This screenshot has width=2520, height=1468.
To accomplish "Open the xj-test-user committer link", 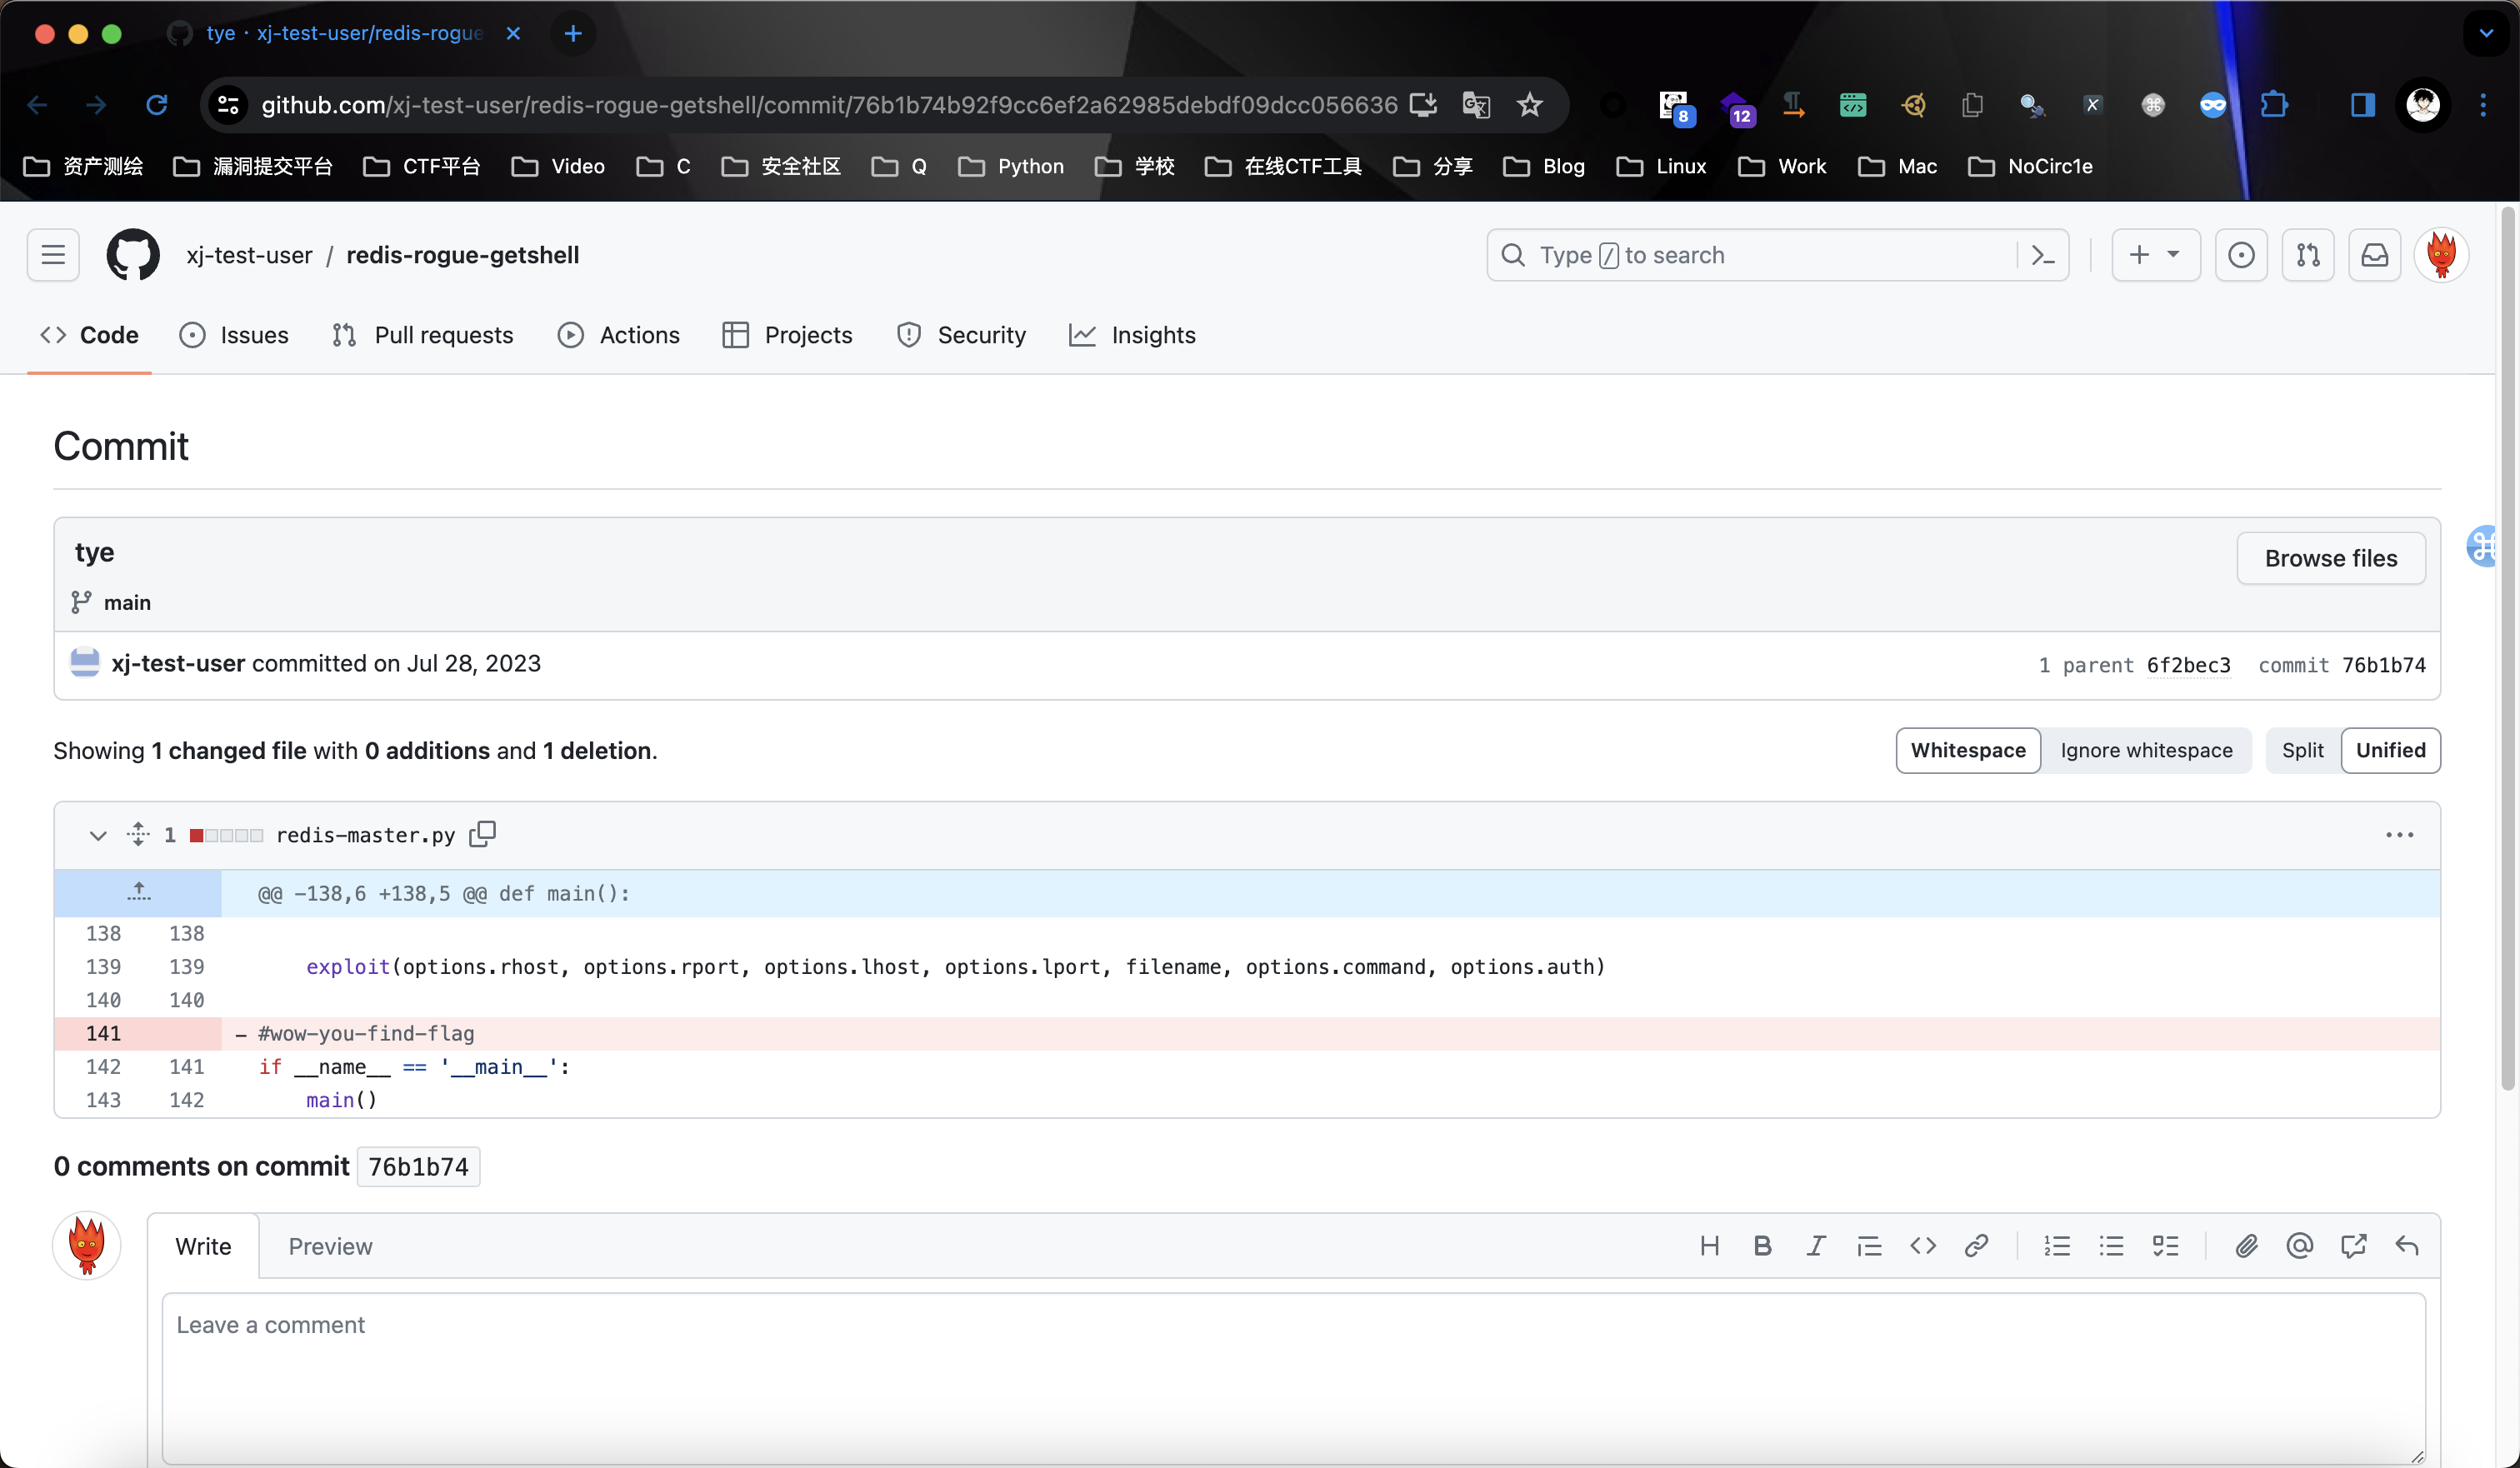I will [178, 663].
